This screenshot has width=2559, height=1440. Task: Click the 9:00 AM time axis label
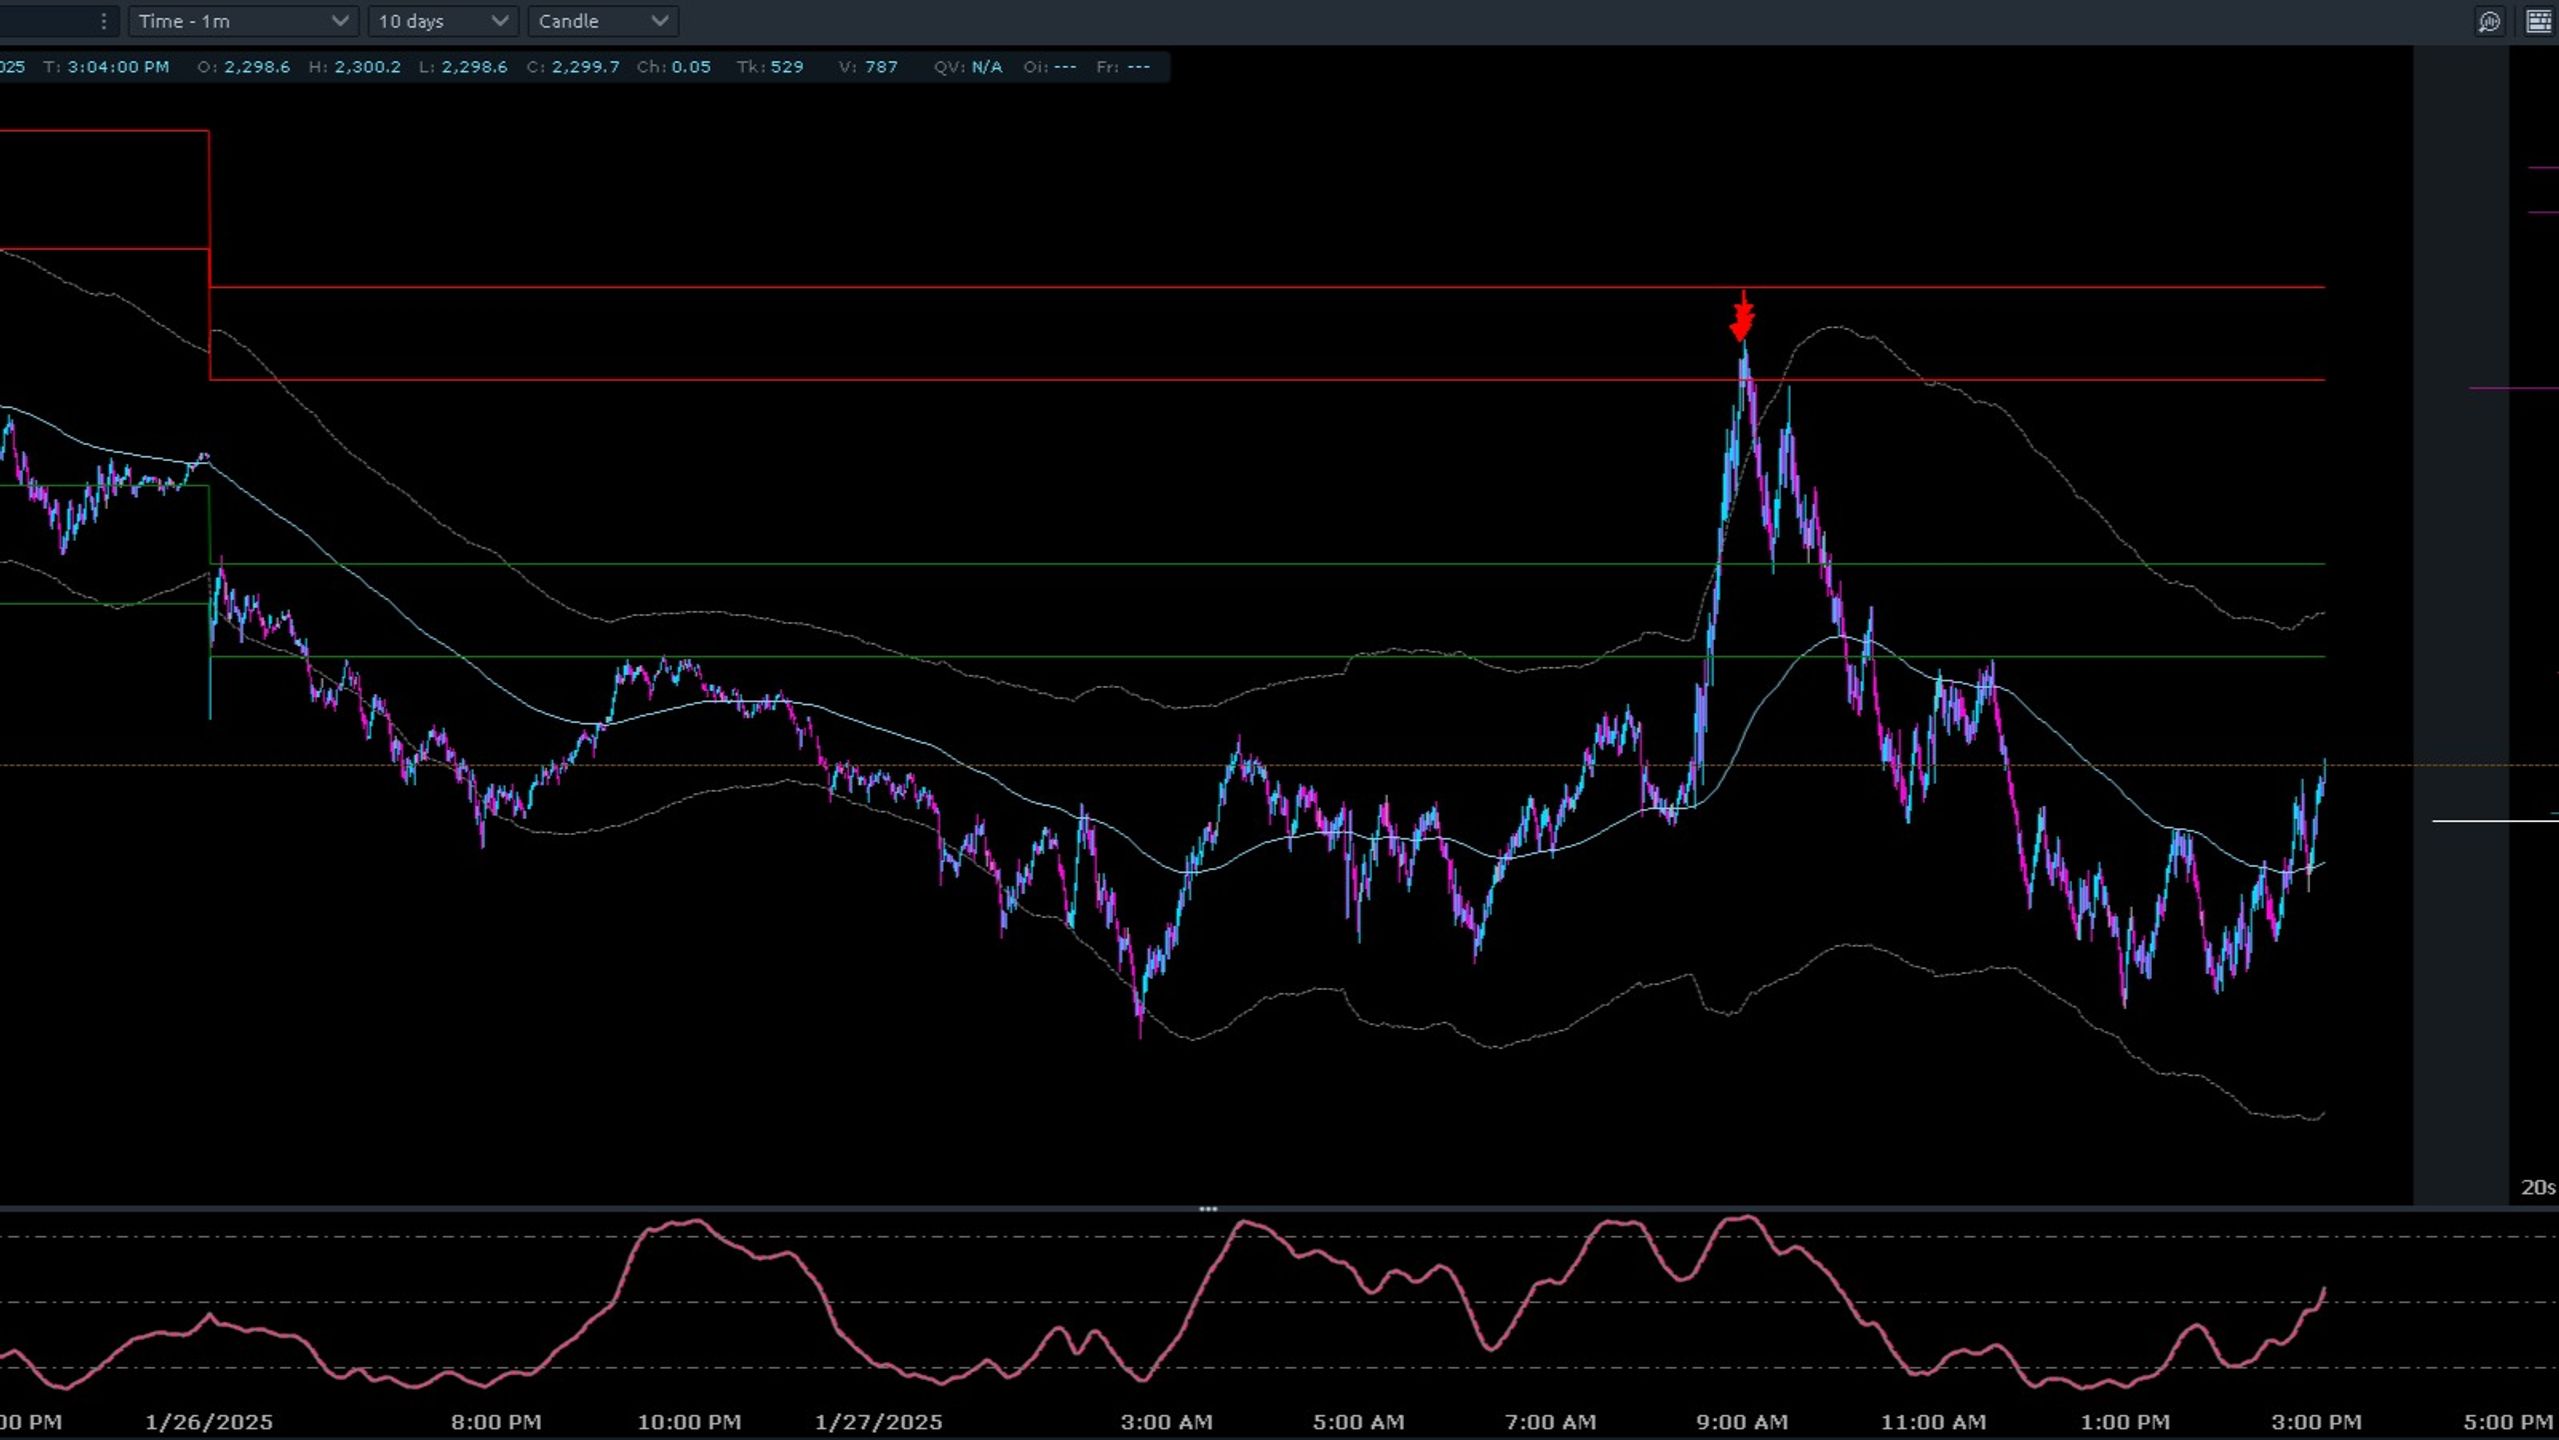coord(1742,1422)
